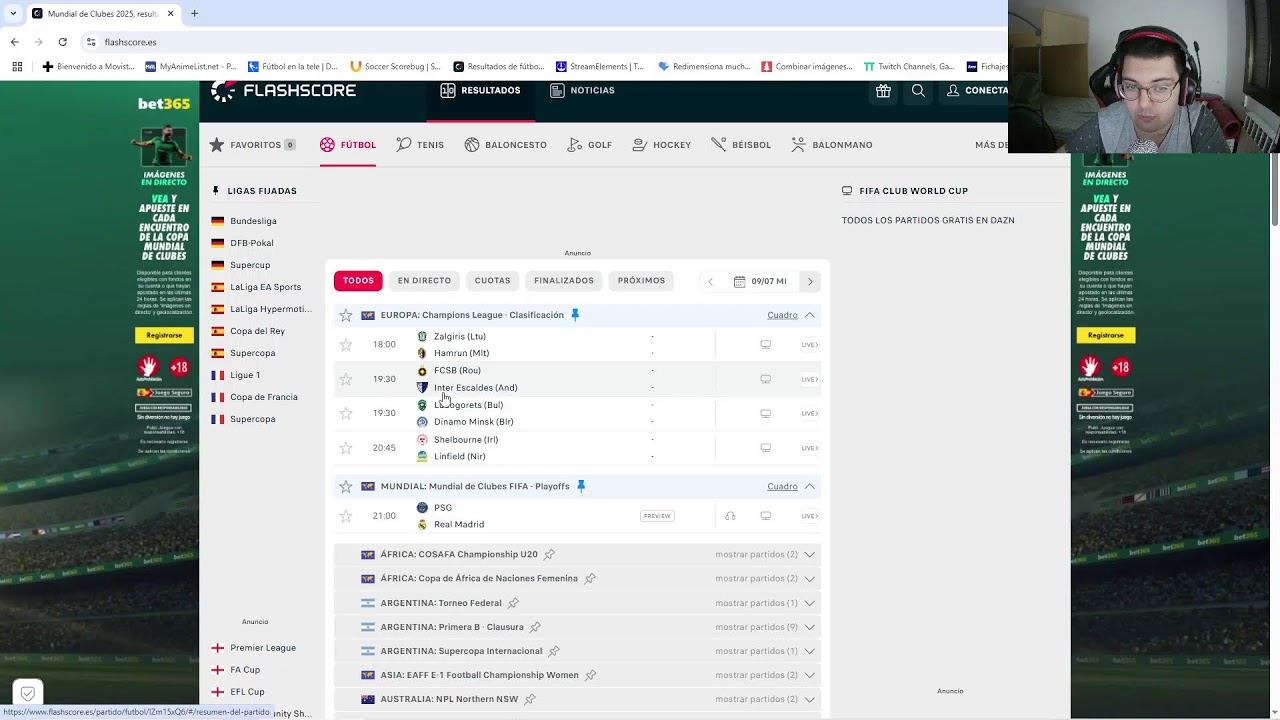Open the Resultados tab

[x=481, y=91]
